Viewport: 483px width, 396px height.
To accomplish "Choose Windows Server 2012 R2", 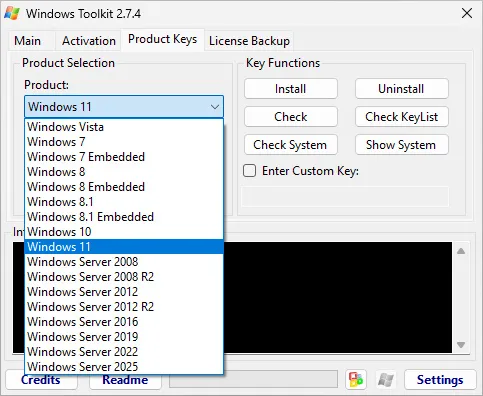I will (x=124, y=307).
